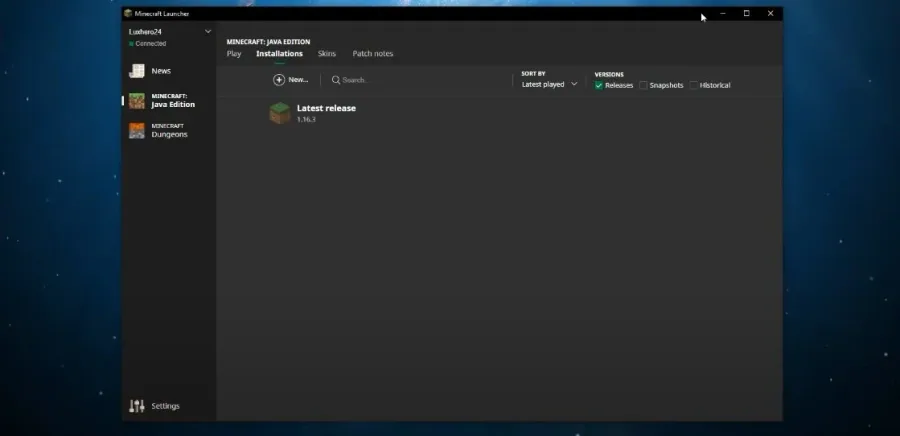Select the Latest release grass block icon
The height and width of the screenshot is (436, 900).
point(280,113)
